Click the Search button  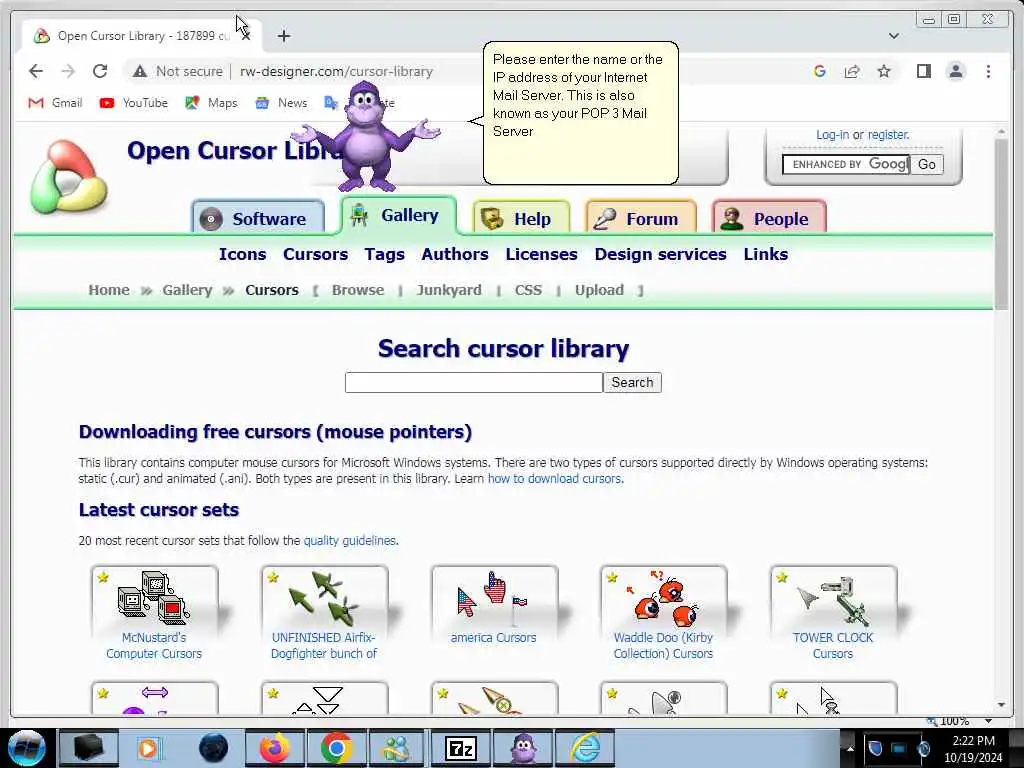[x=632, y=382]
